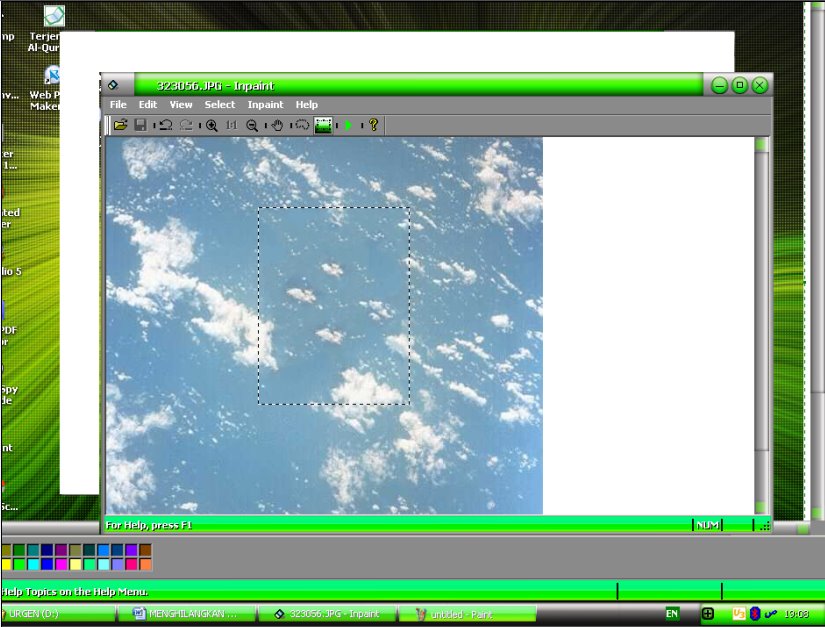Toggle the rectangular selection tool
The width and height of the screenshot is (825, 627).
[x=323, y=125]
